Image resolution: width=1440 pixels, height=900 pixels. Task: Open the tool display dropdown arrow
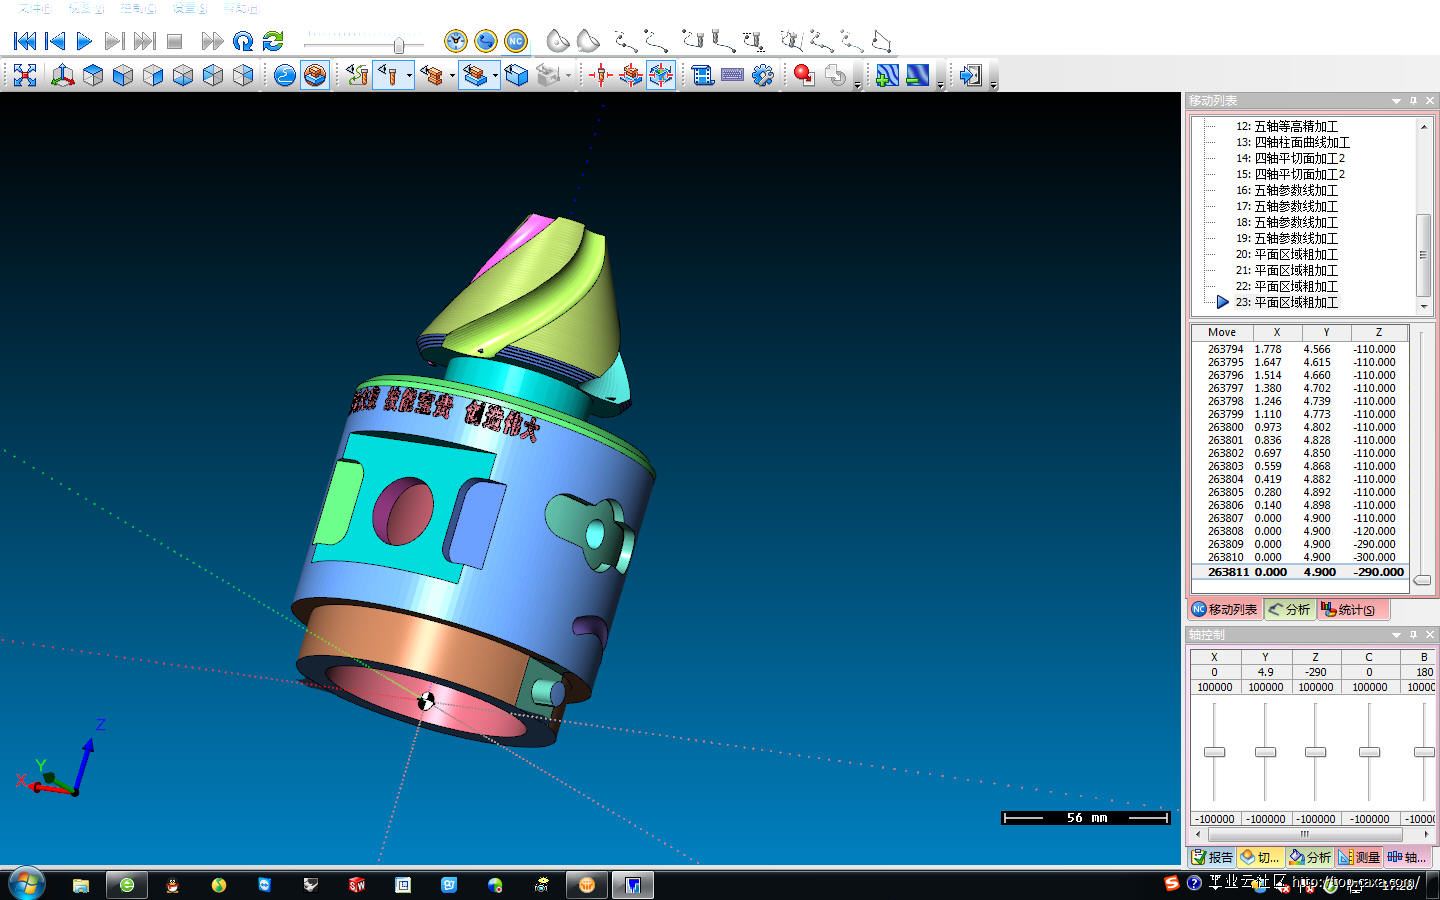409,76
